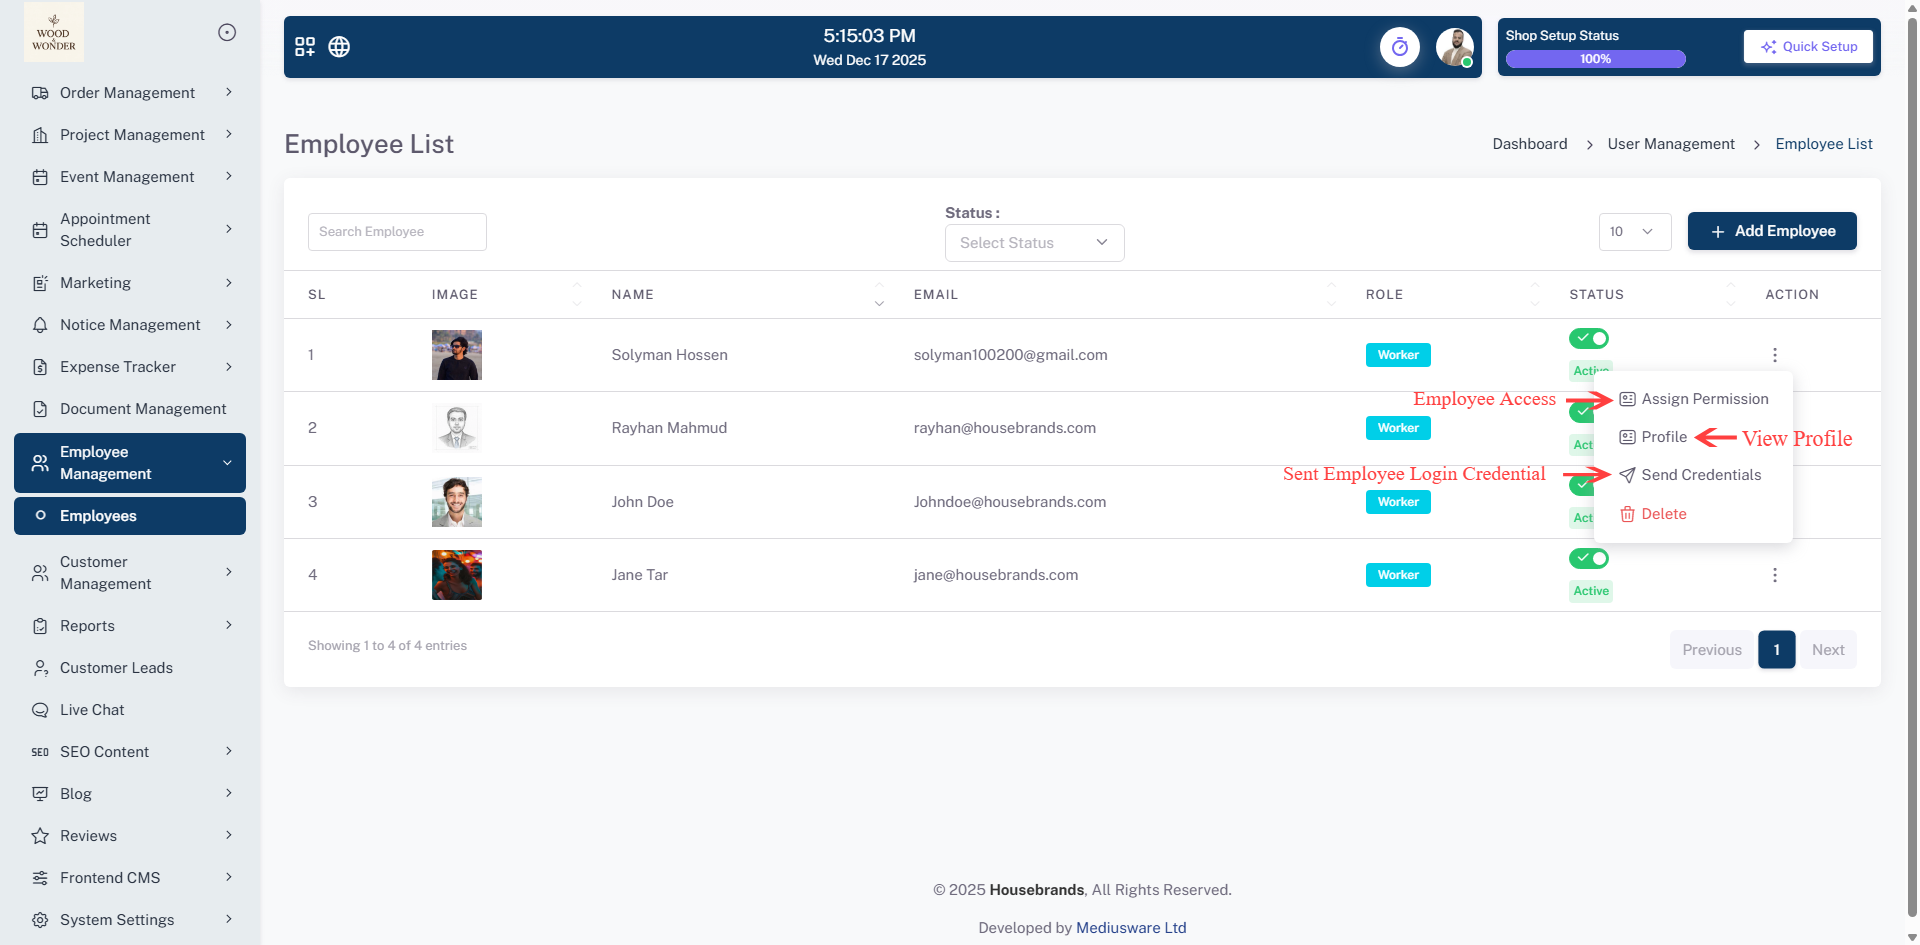Click the Search Employee input field
Image resolution: width=1920 pixels, height=945 pixels.
(397, 232)
